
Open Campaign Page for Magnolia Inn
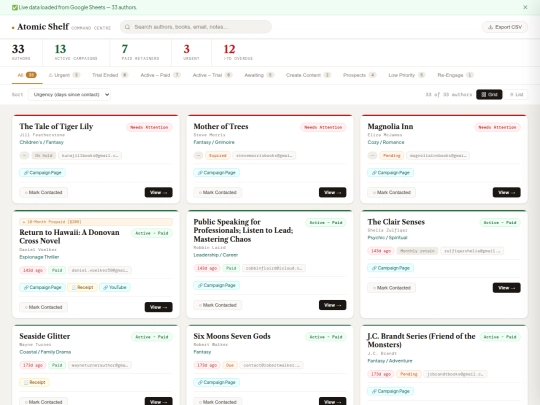click(391, 173)
